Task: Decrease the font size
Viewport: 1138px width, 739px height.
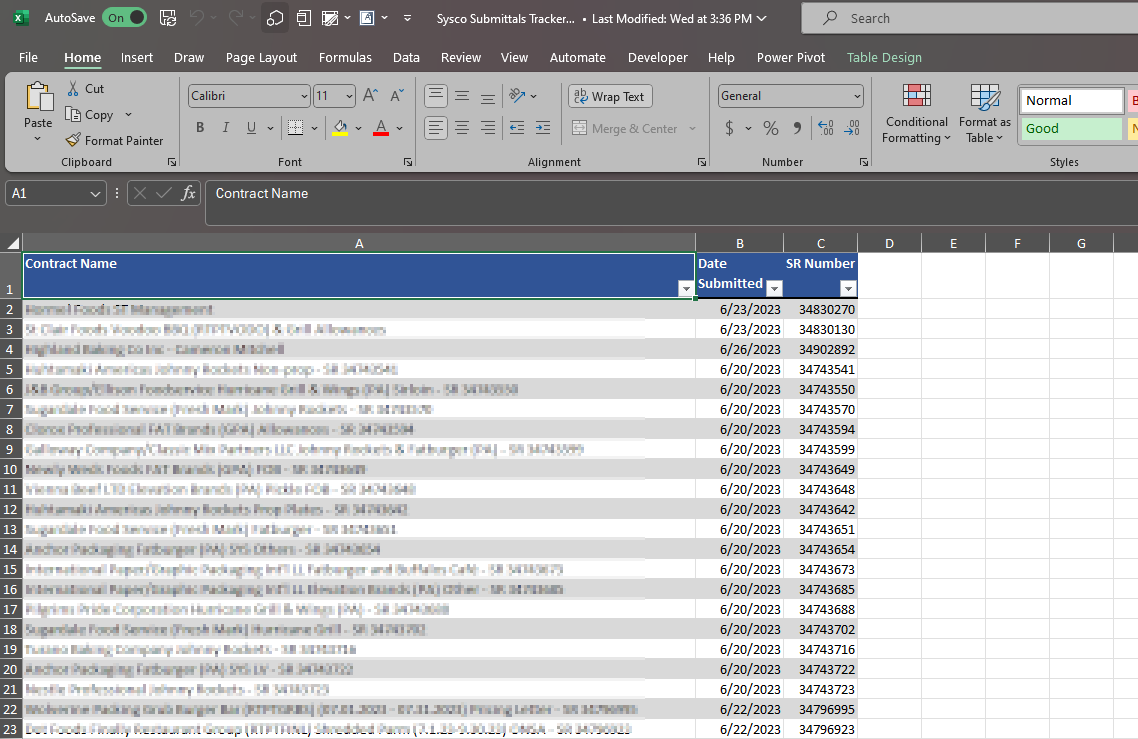Action: coord(396,96)
